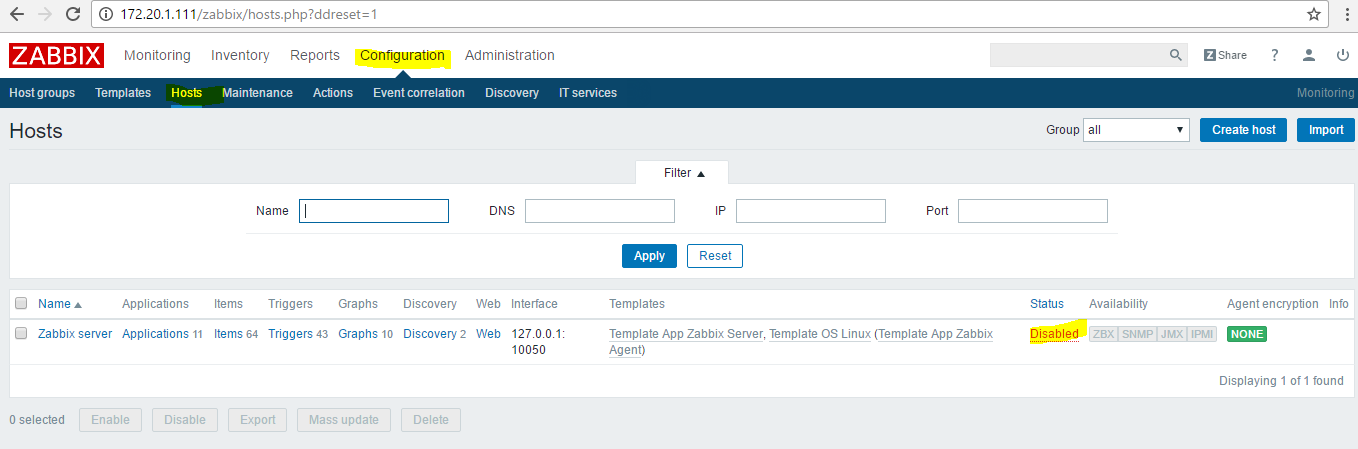Apply the host filter
Viewport: 1358px width, 449px height.
click(649, 256)
